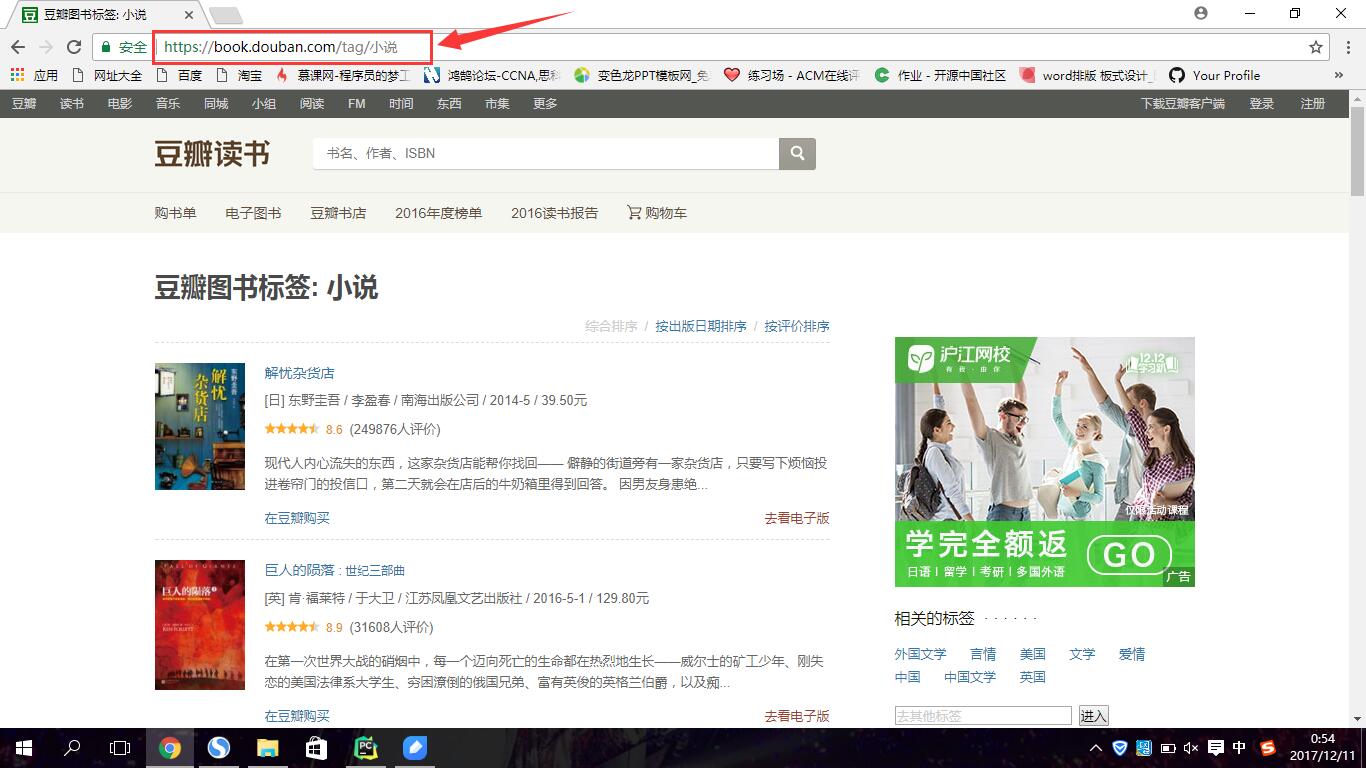Click the 中国文学 related tag
This screenshot has height=768, width=1366.
tap(970, 677)
